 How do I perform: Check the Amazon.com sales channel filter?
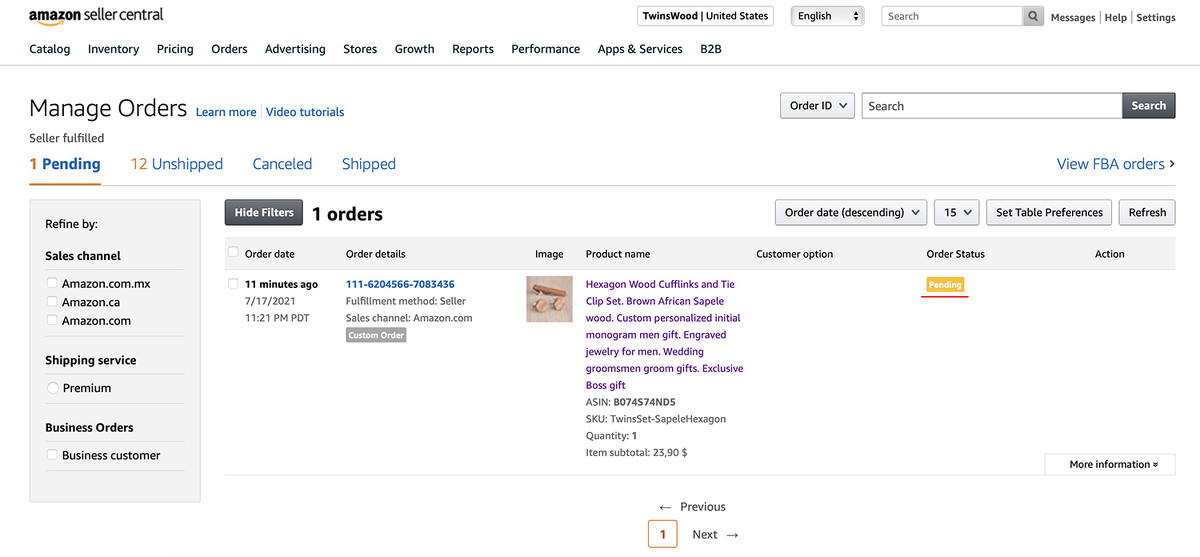click(x=52, y=320)
